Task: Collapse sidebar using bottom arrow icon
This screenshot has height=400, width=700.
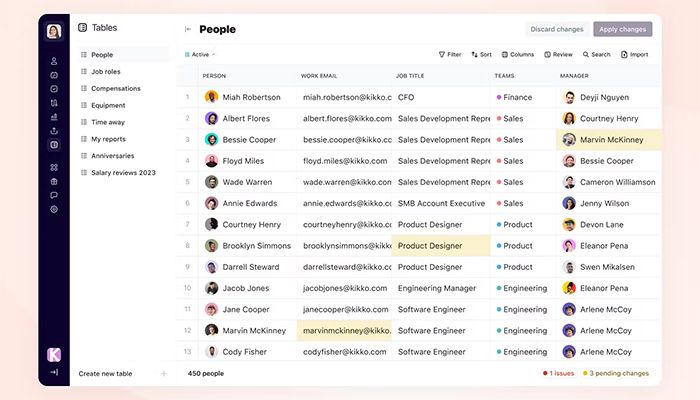Action: tap(54, 372)
